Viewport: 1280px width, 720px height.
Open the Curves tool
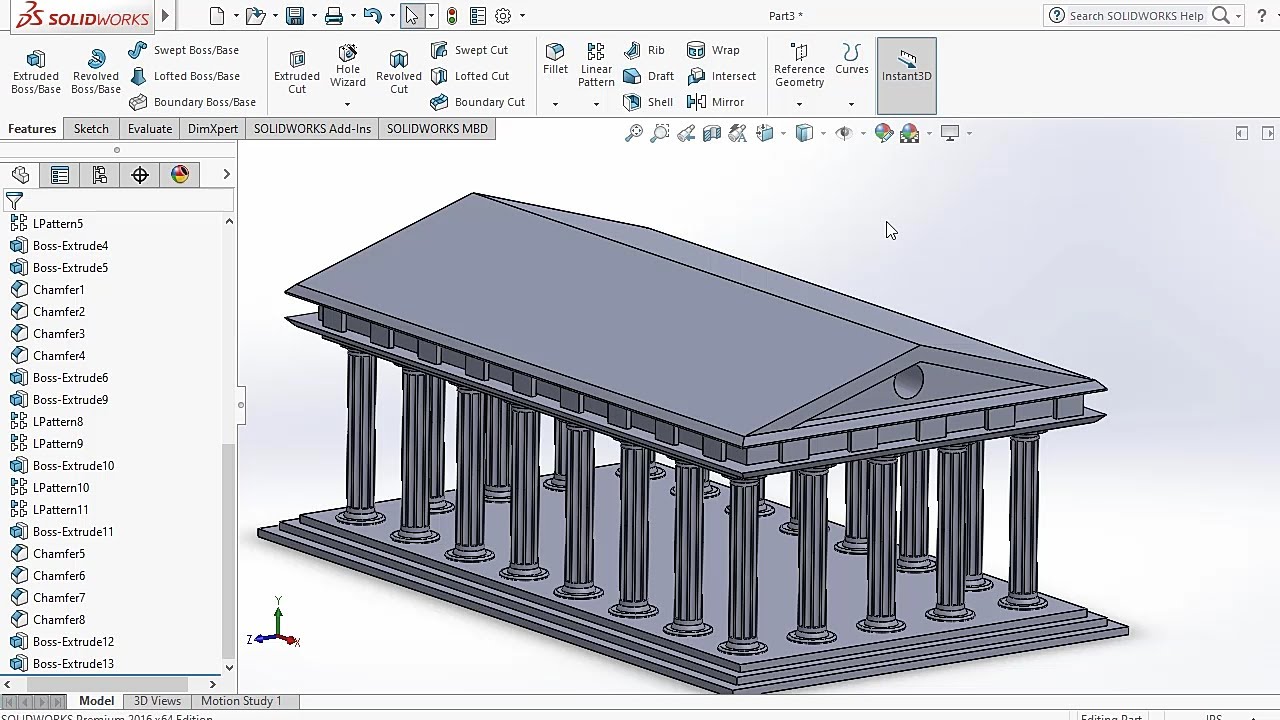pos(852,59)
